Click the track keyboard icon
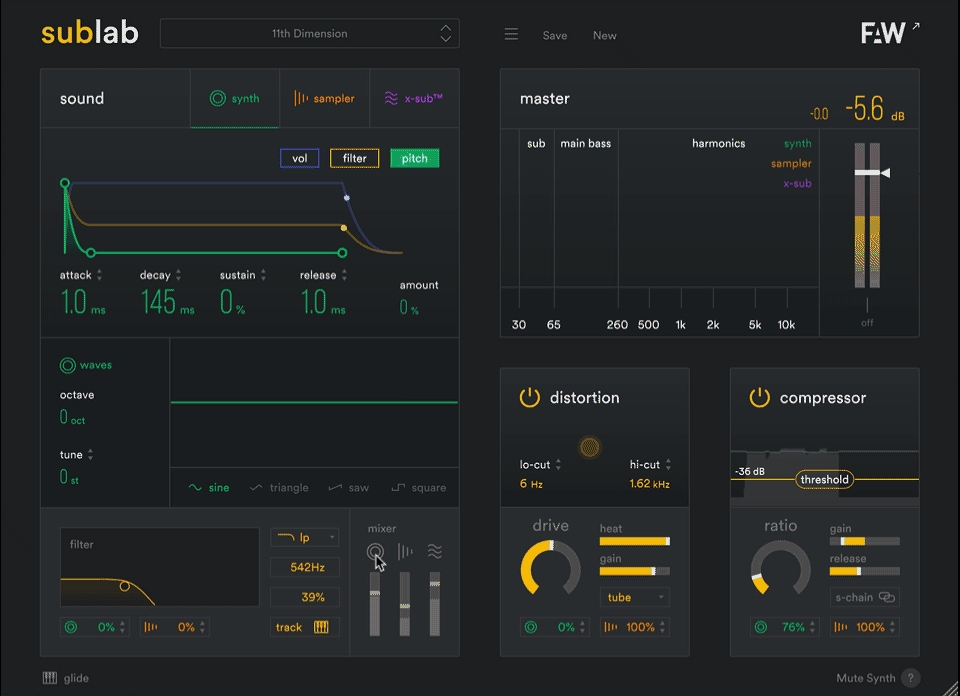 point(321,627)
